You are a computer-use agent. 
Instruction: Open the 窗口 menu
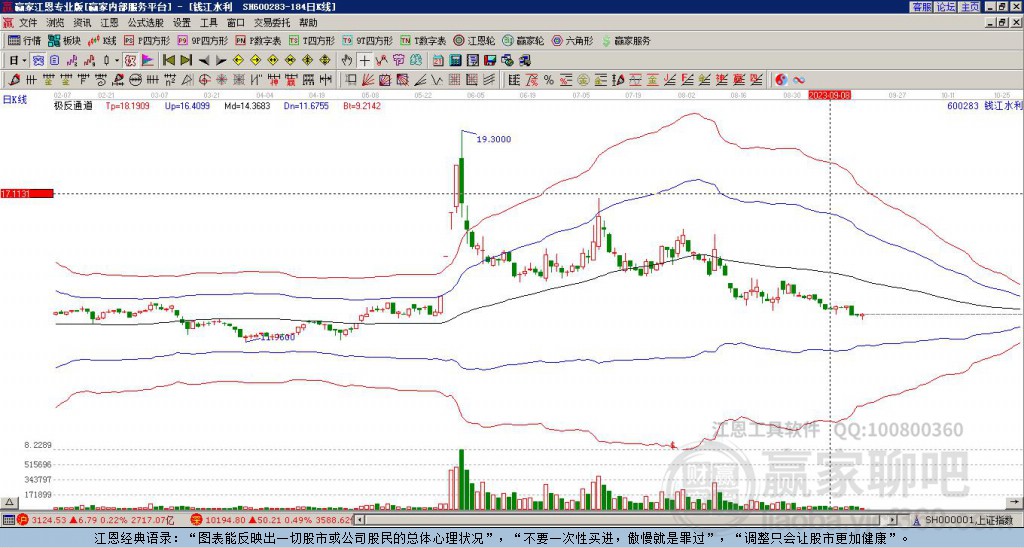236,23
